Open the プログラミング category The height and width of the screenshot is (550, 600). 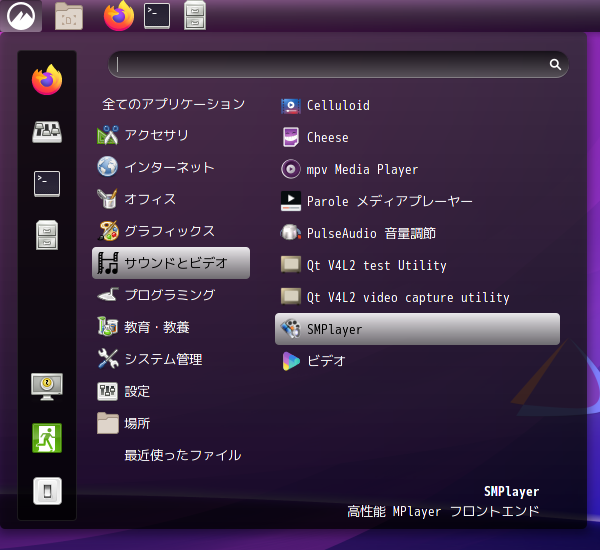(171, 295)
